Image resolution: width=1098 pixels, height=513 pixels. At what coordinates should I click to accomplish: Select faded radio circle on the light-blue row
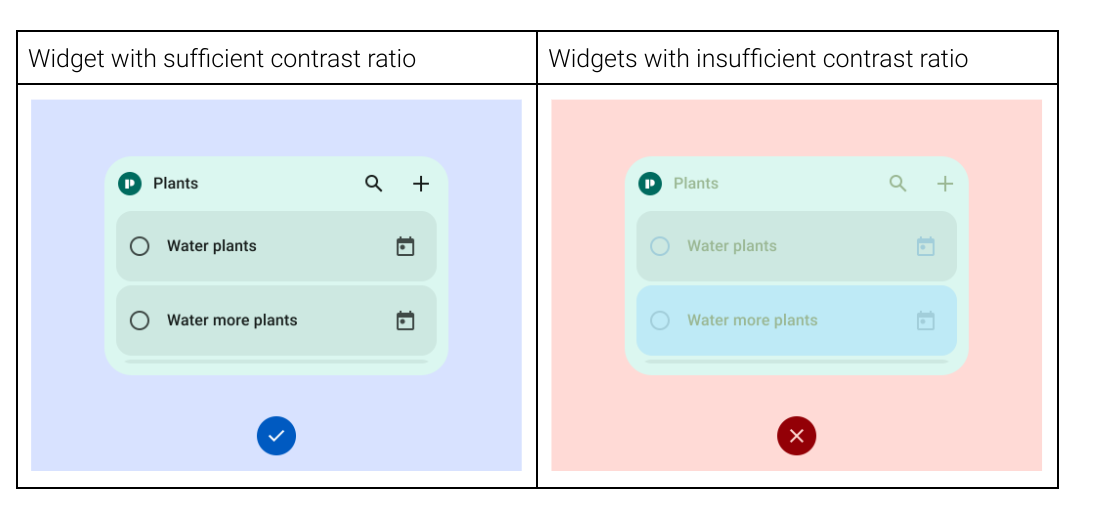pyautogui.click(x=660, y=321)
